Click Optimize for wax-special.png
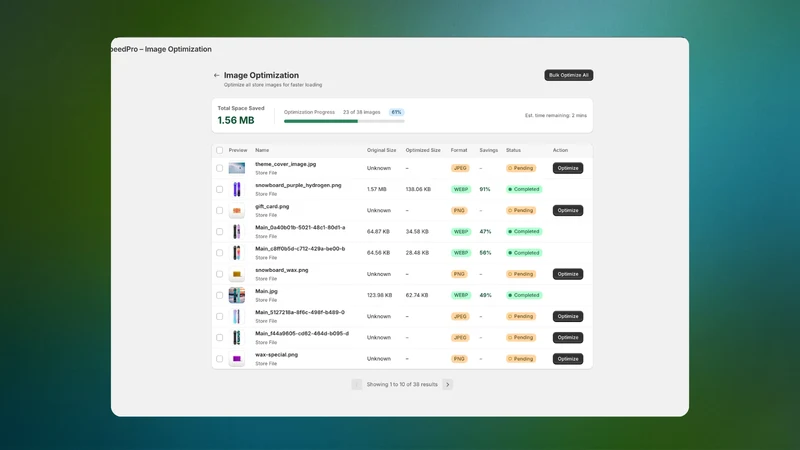The width and height of the screenshot is (800, 450). click(x=568, y=359)
